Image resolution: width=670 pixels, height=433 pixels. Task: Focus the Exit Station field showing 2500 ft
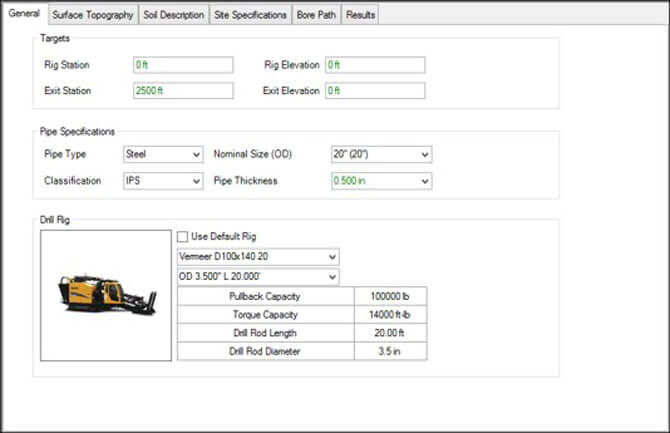pyautogui.click(x=183, y=91)
